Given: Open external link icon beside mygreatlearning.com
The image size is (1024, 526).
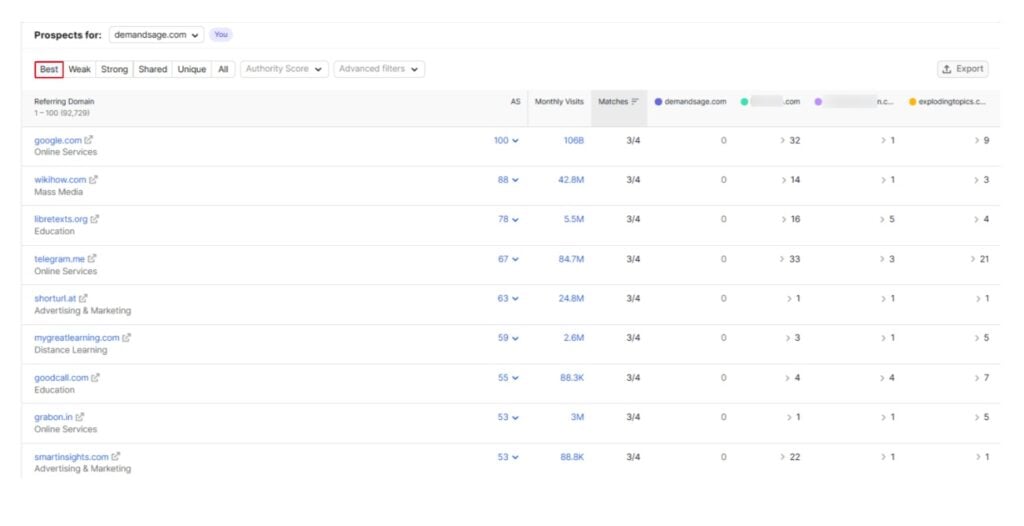Looking at the screenshot, I should [127, 338].
